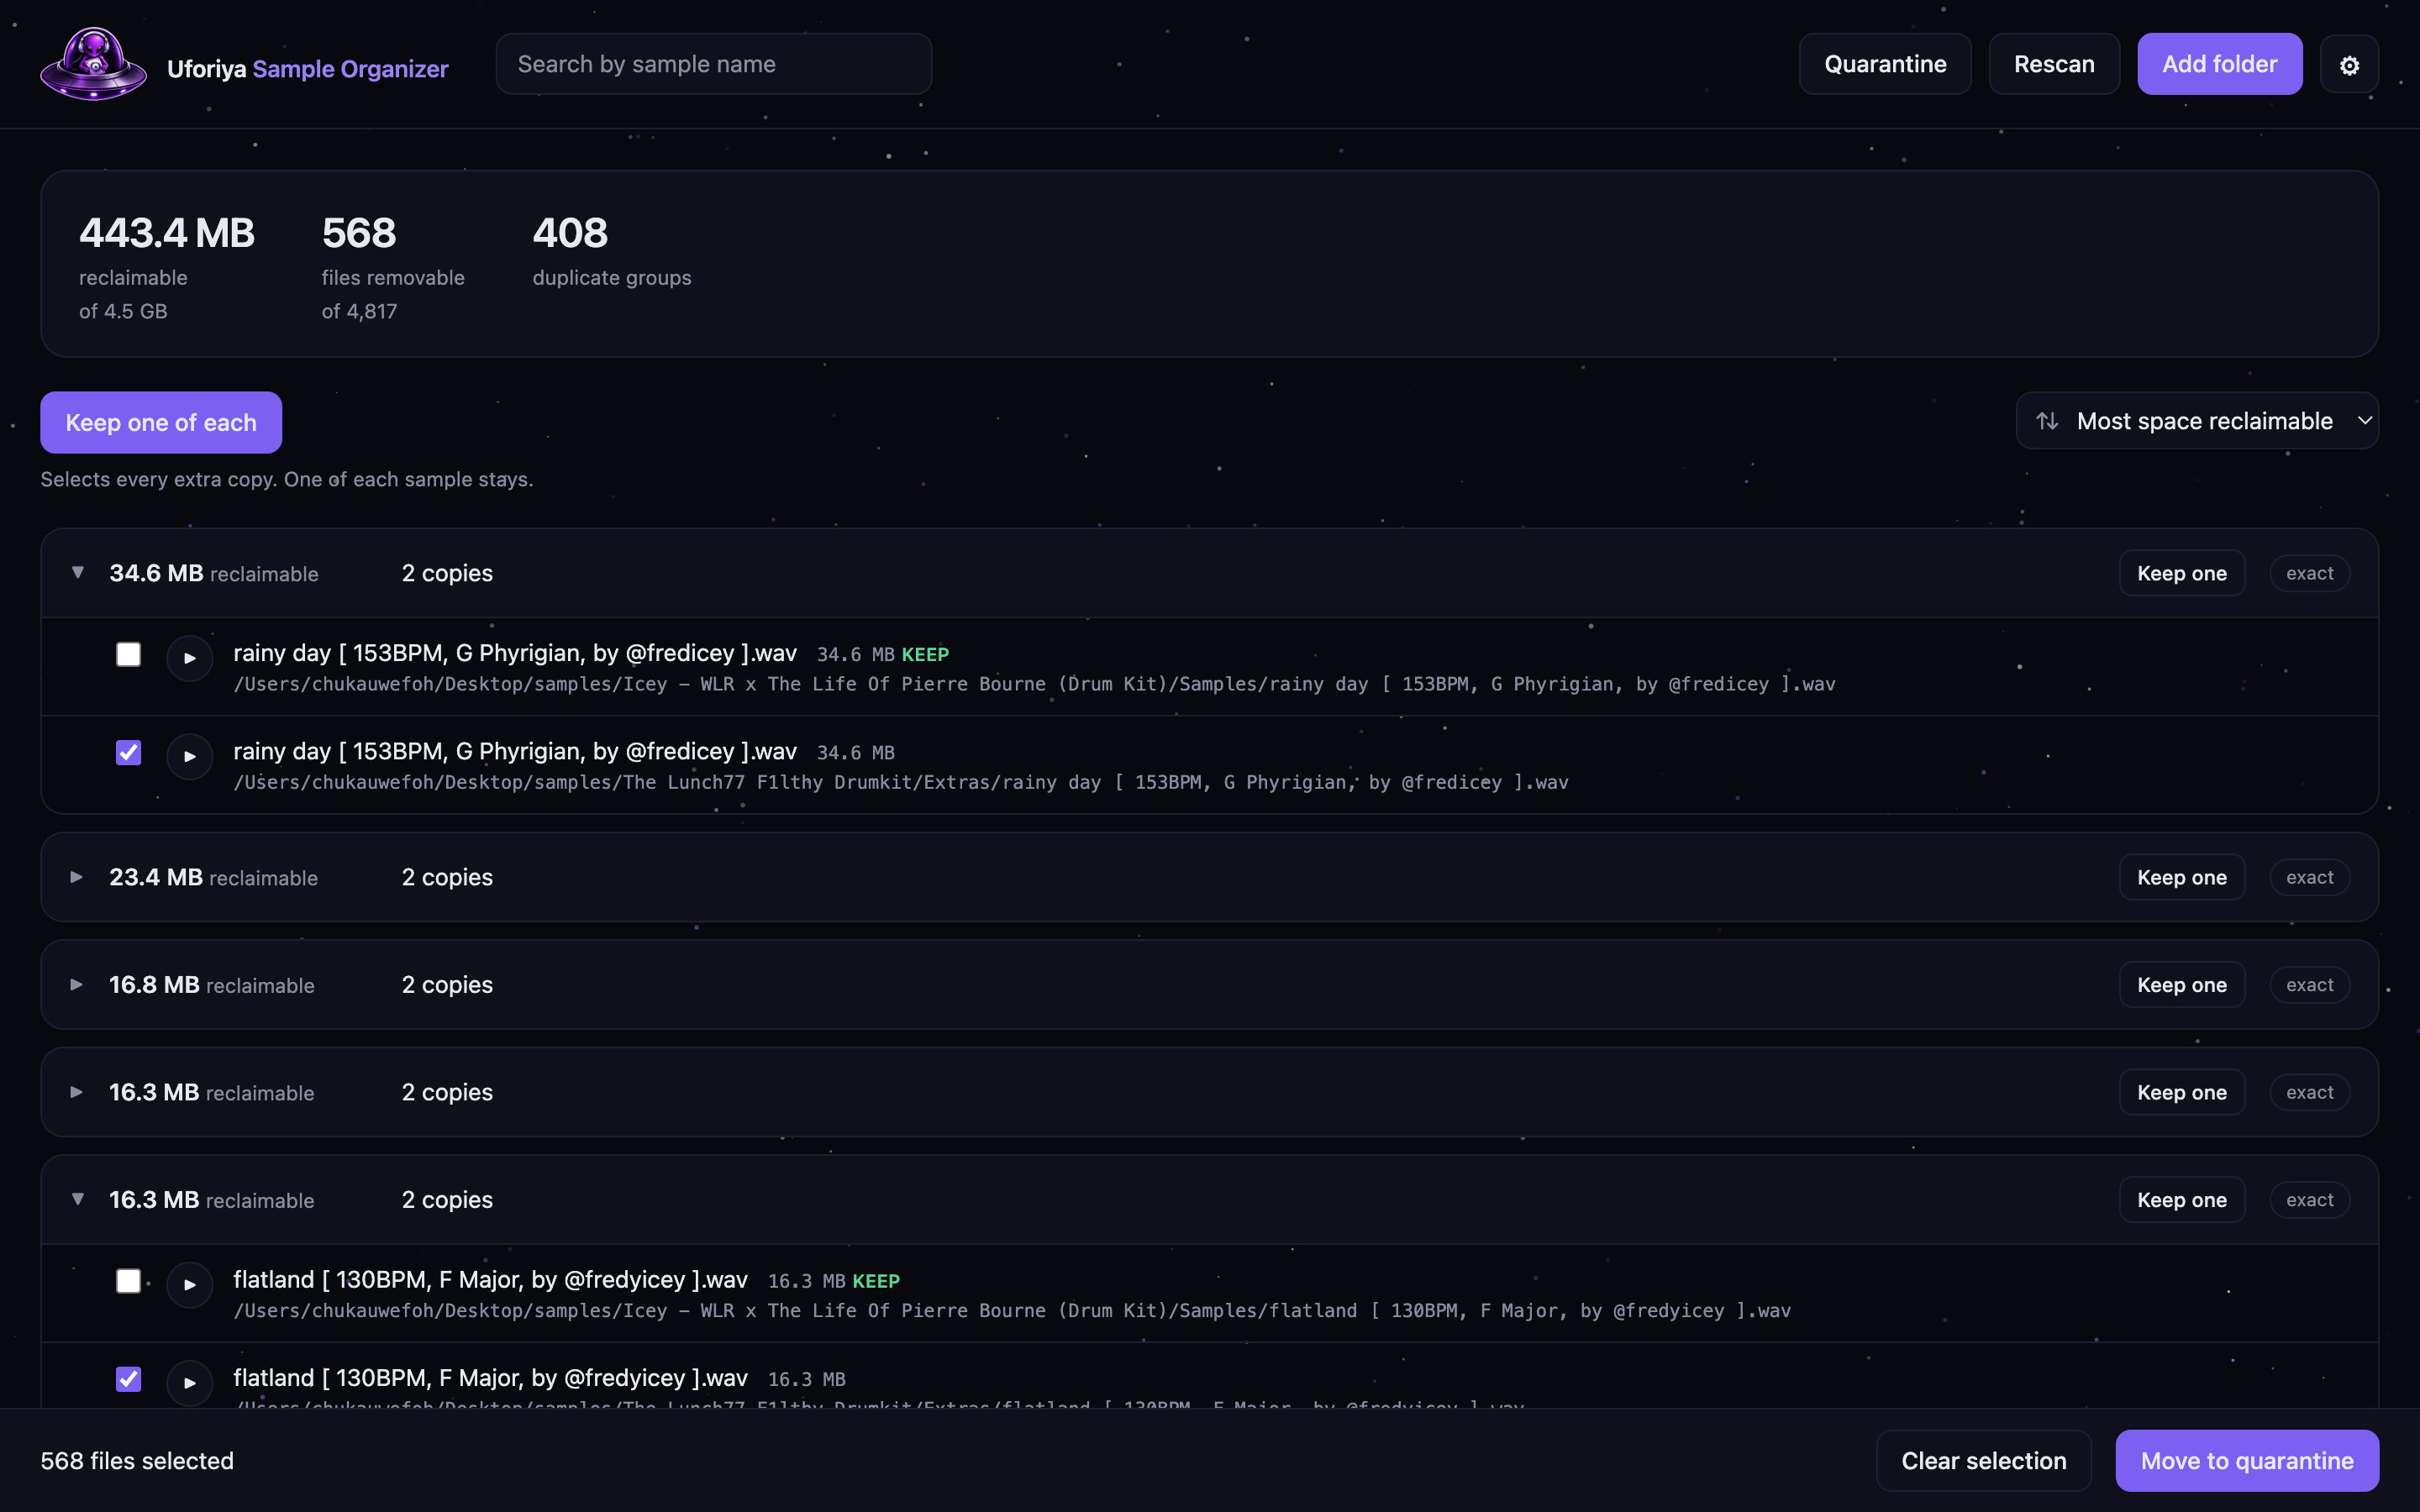Click the exact badge on 16.8 MB group

tap(2309, 985)
